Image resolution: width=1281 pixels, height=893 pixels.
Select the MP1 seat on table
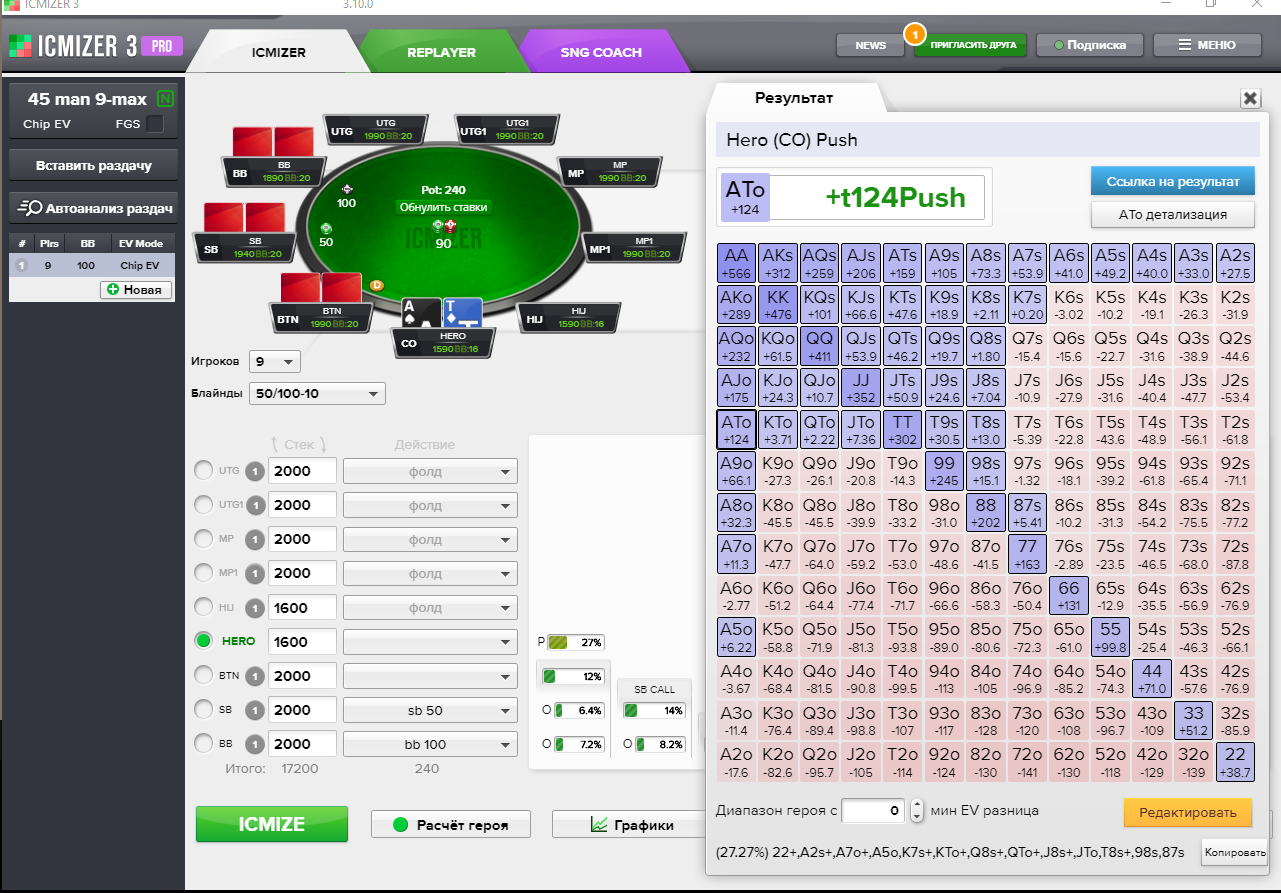(635, 248)
